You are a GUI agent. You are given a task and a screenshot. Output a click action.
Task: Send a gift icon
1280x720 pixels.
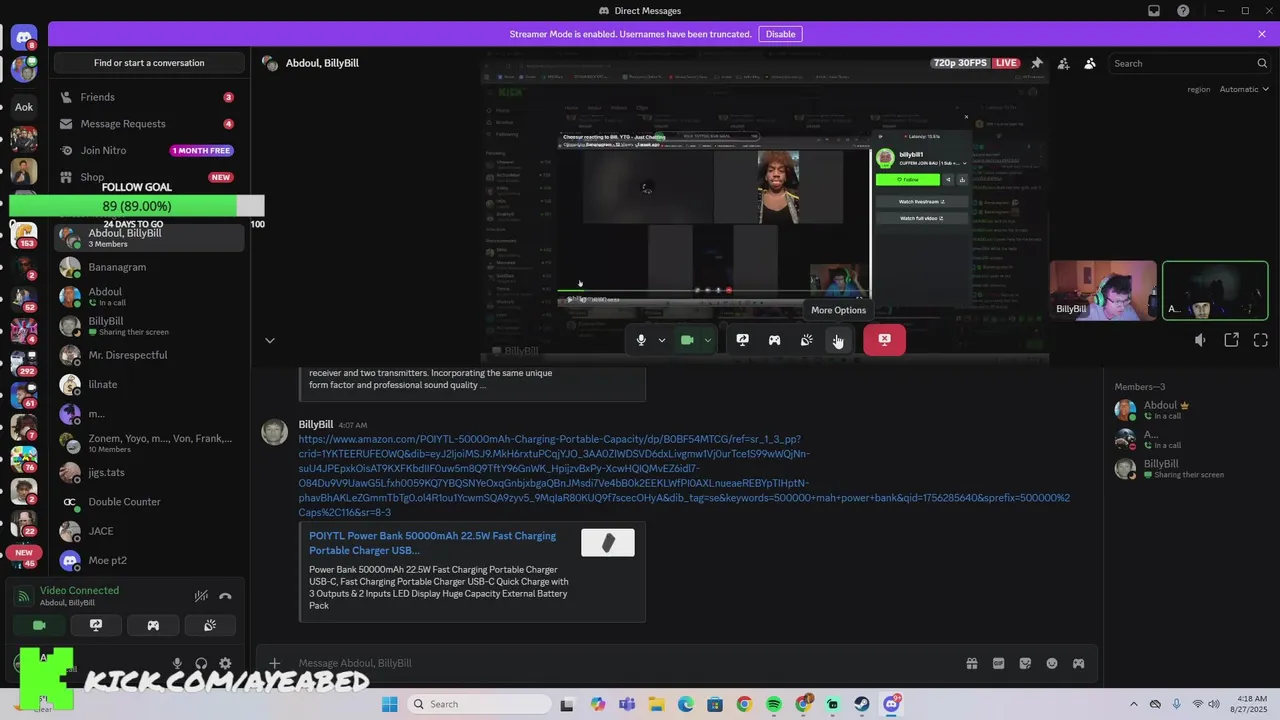coord(971,663)
